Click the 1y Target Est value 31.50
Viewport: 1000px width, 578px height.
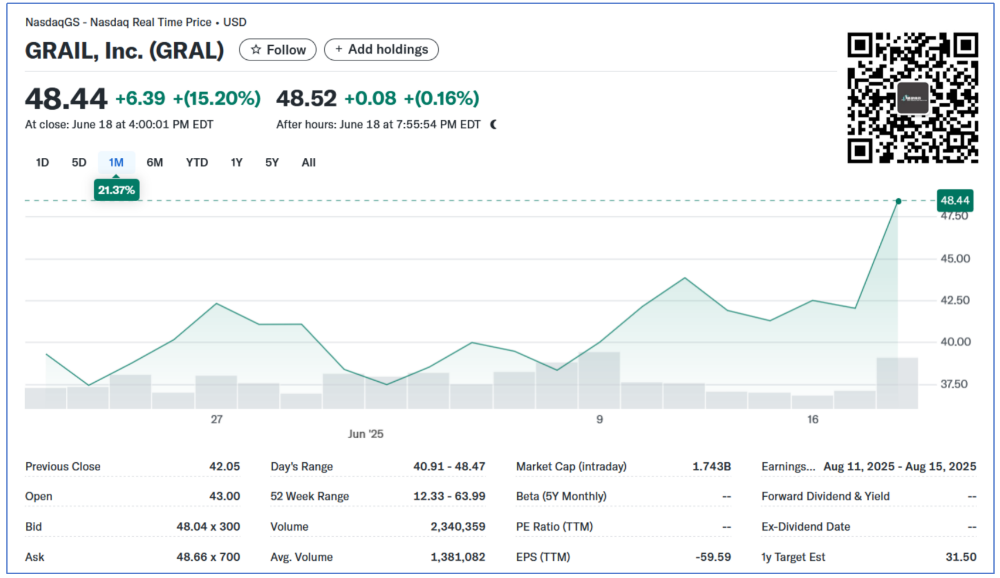pyautogui.click(x=961, y=557)
